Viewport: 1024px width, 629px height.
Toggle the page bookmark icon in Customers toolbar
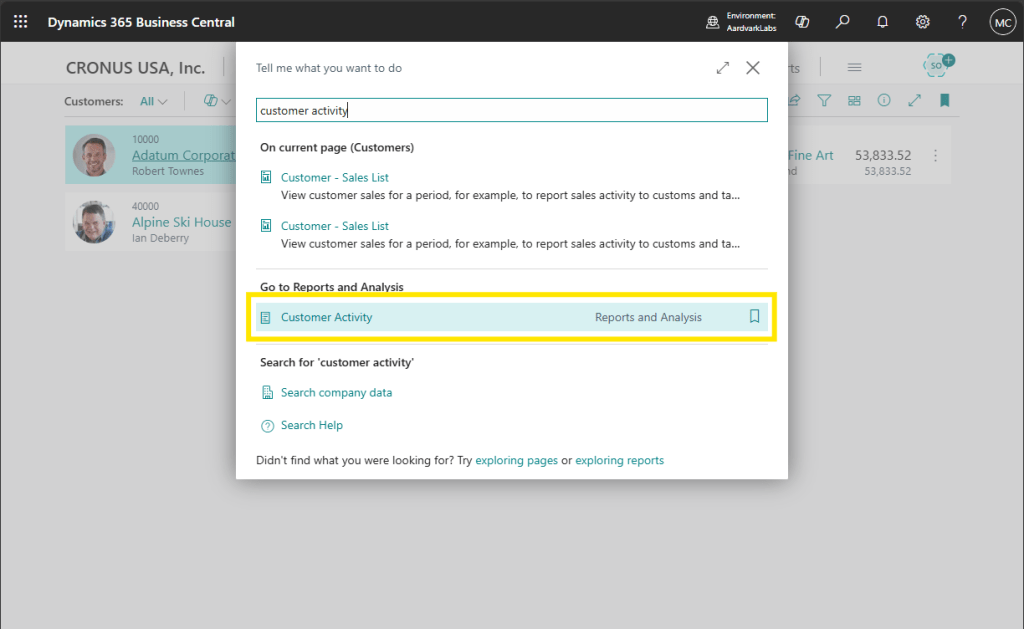pyautogui.click(x=944, y=101)
